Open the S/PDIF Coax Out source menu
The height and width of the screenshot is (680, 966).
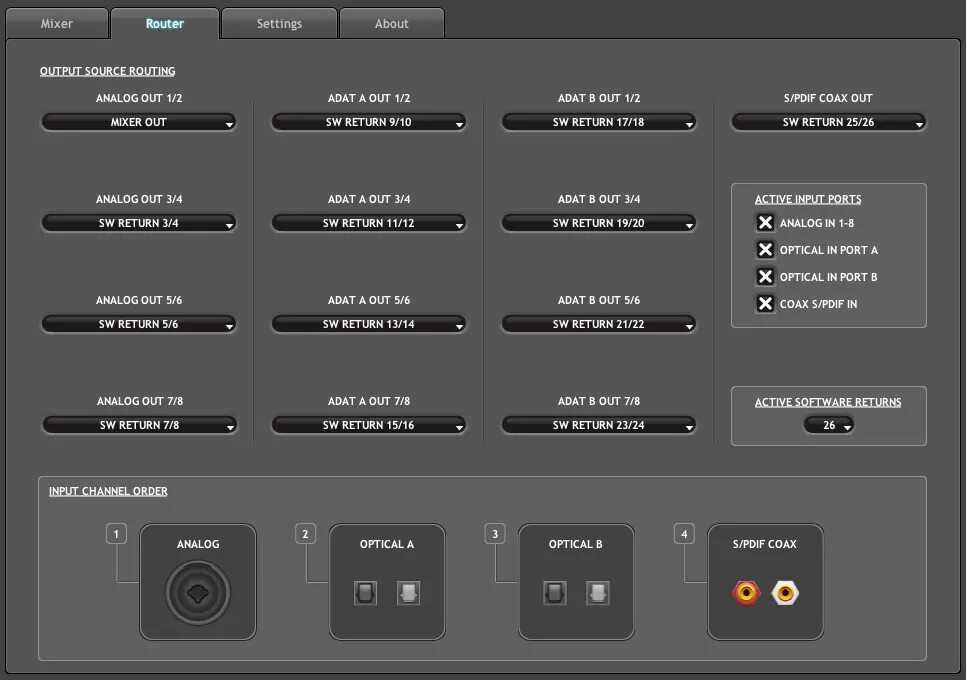click(828, 121)
